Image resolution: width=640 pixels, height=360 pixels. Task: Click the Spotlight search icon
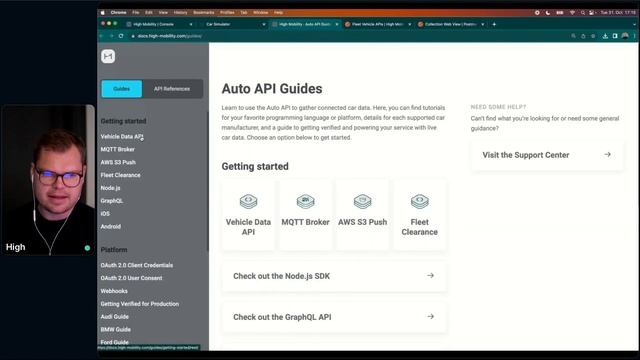583,13
